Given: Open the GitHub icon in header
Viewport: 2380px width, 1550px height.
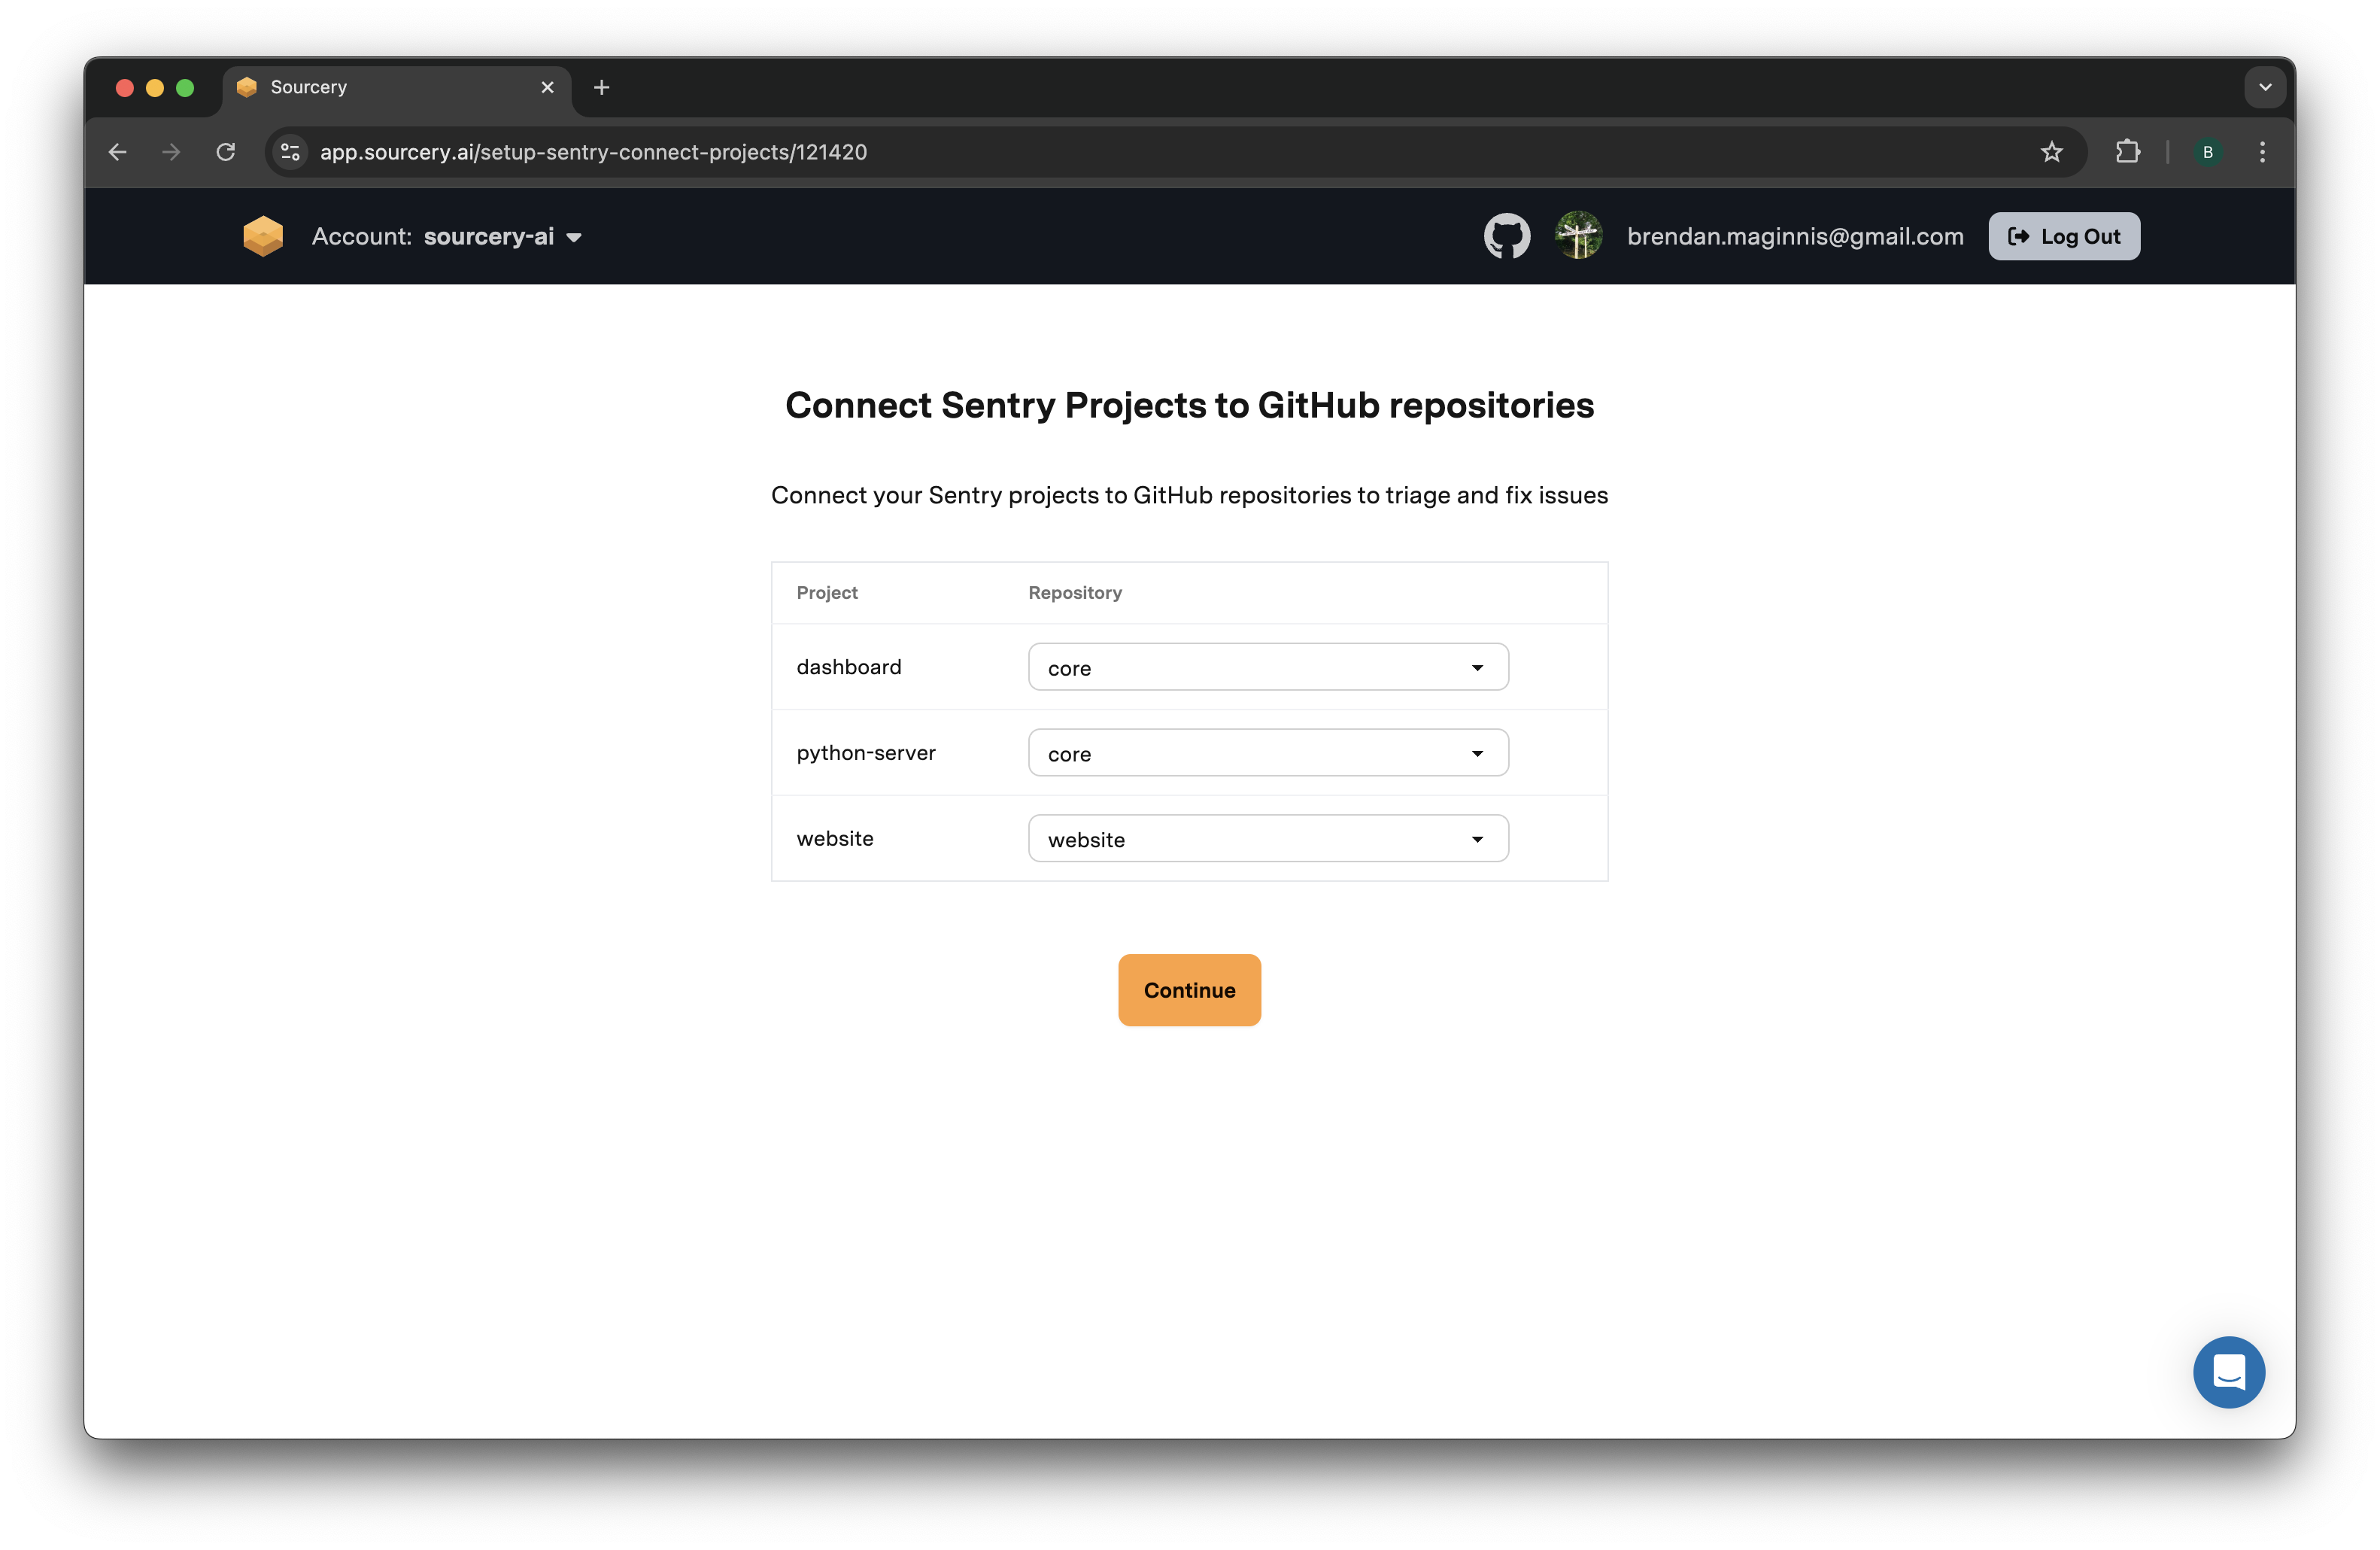Looking at the screenshot, I should pyautogui.click(x=1506, y=236).
